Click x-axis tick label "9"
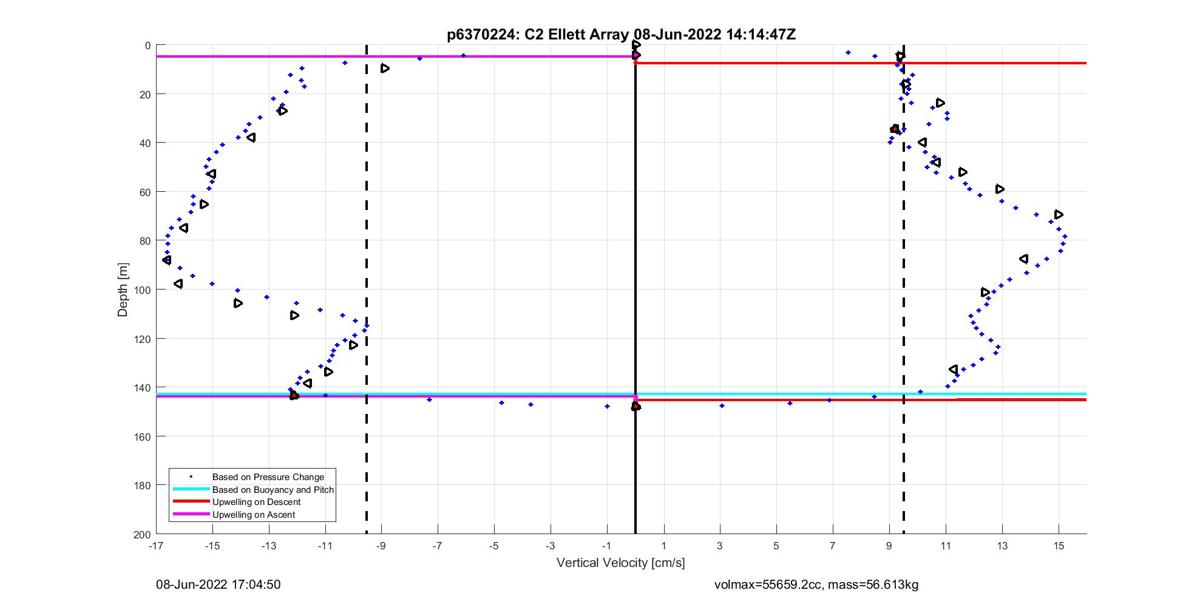 [x=889, y=547]
